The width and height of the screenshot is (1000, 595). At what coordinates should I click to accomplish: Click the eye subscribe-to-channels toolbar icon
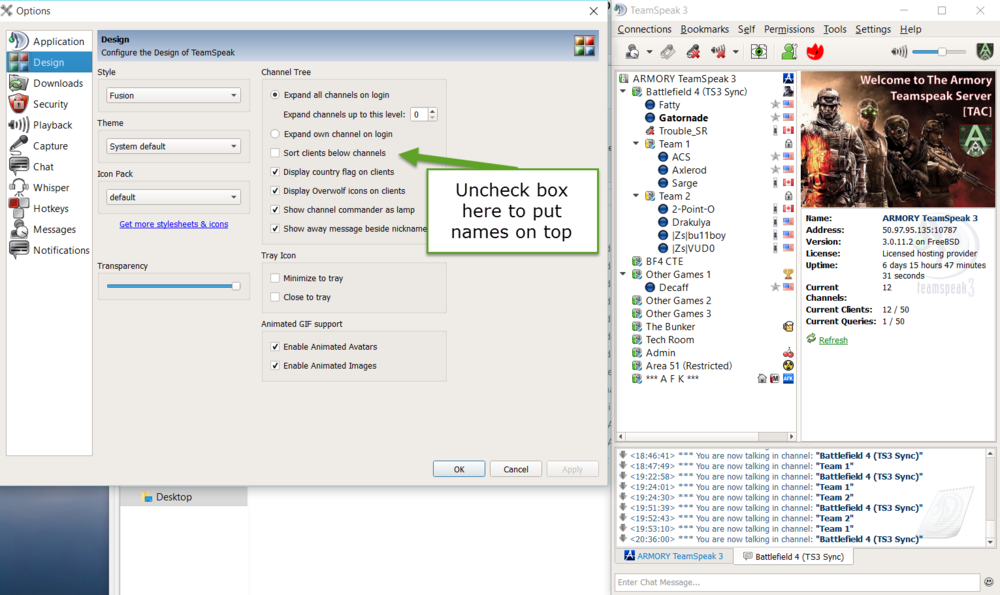tap(759, 52)
